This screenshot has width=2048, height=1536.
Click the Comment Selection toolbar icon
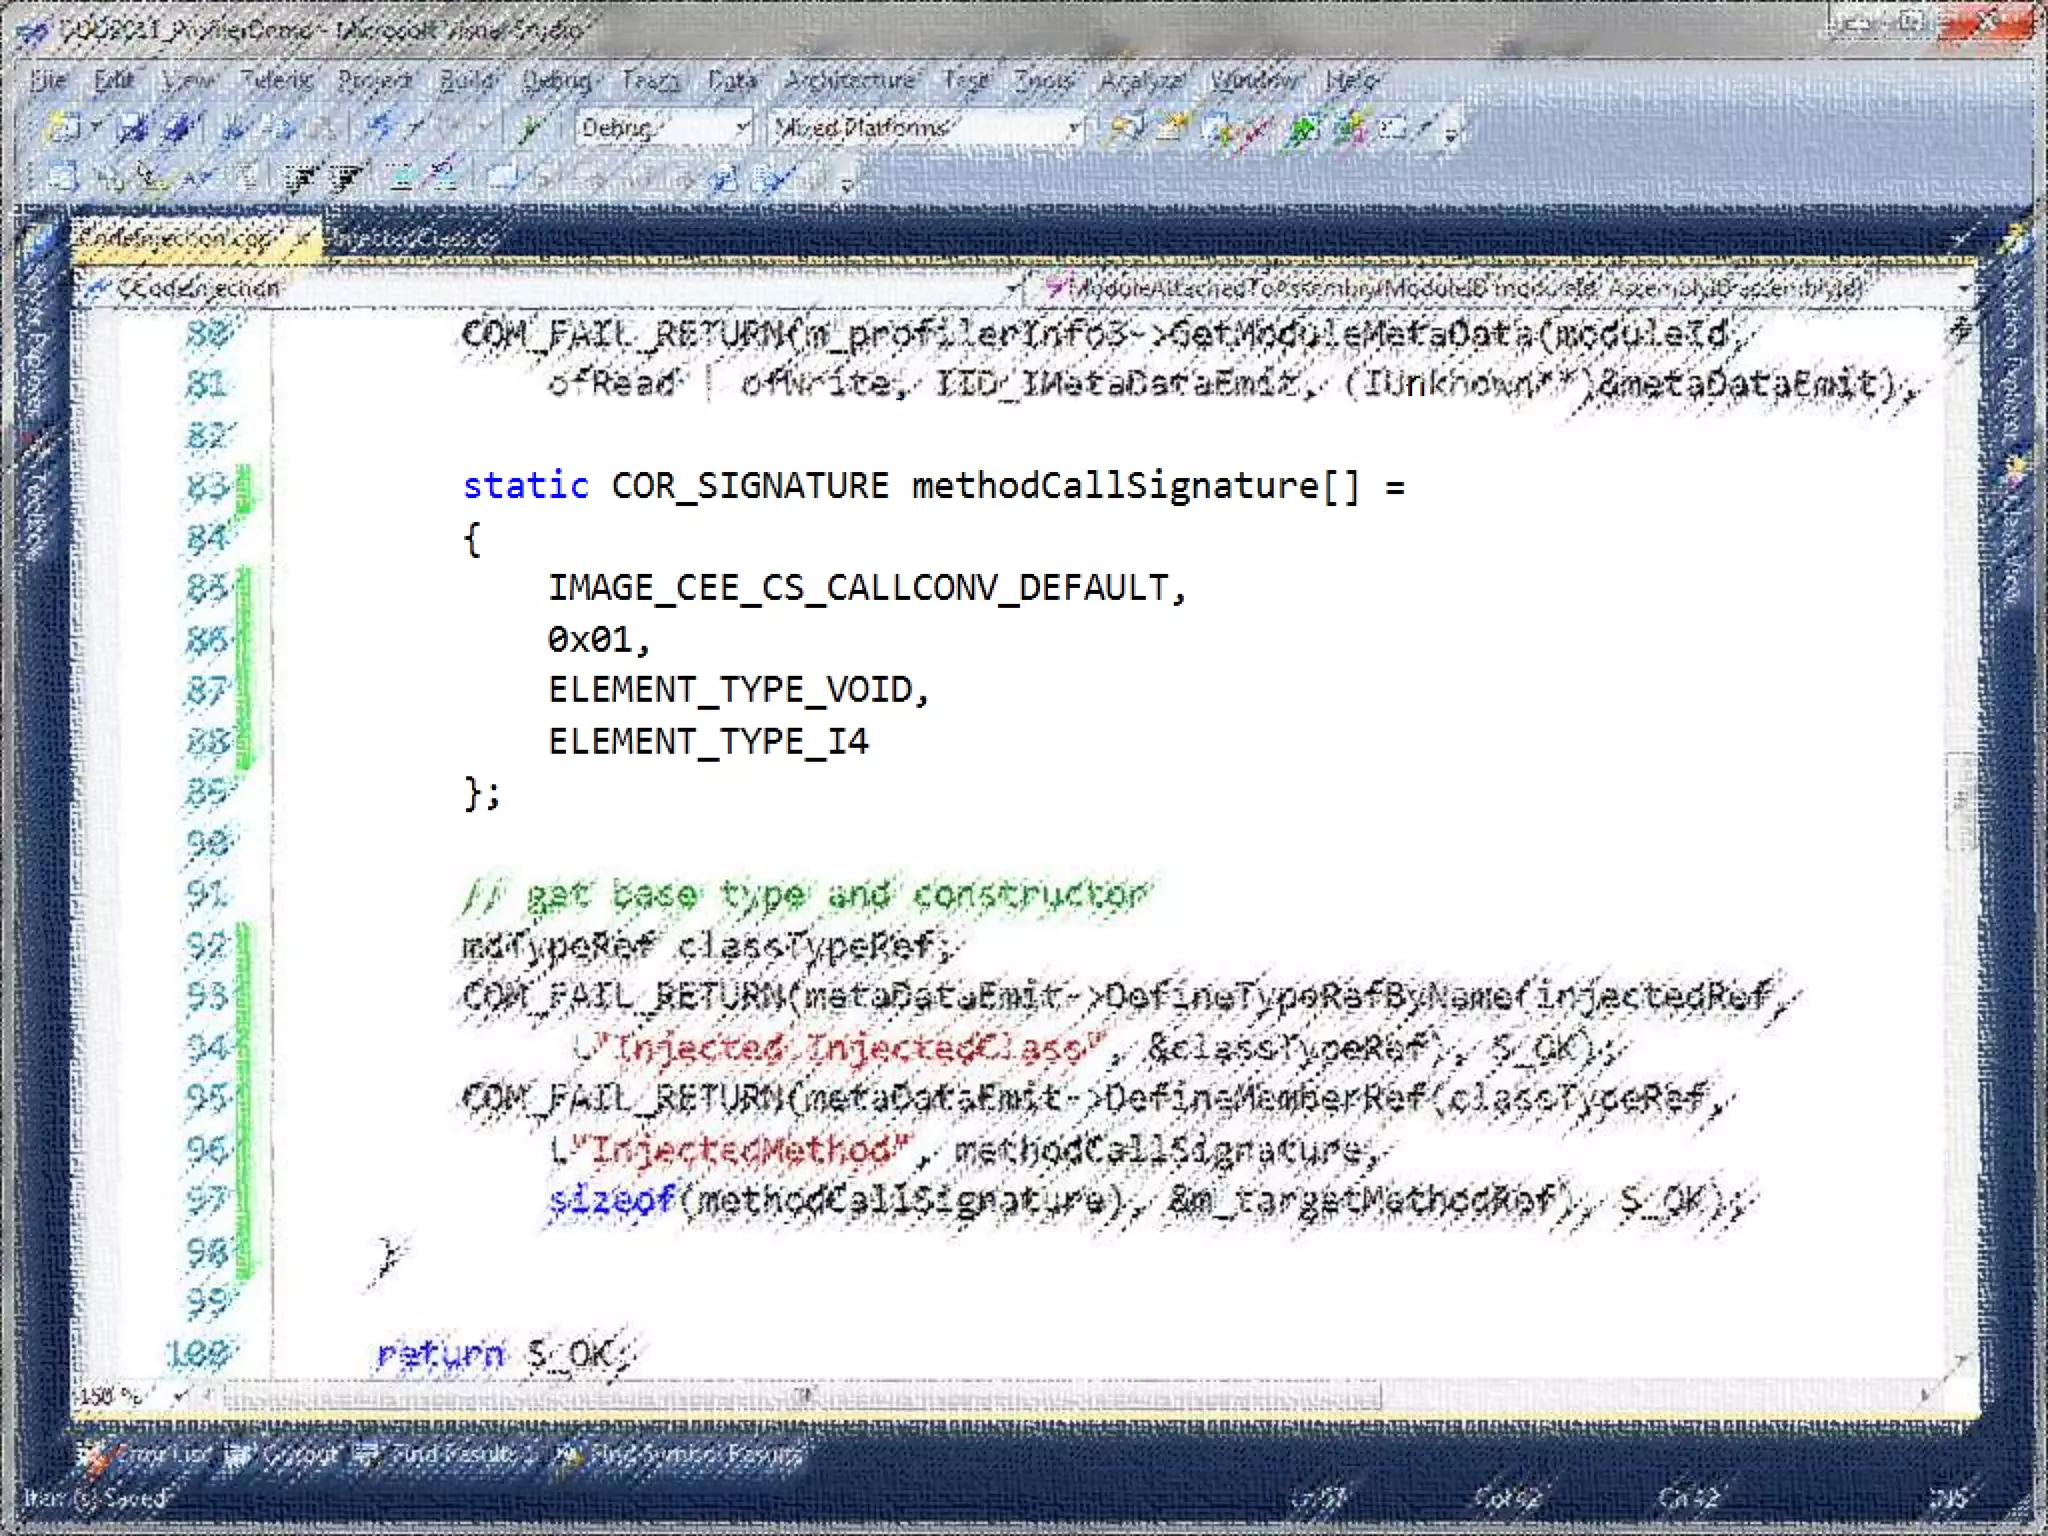click(402, 179)
